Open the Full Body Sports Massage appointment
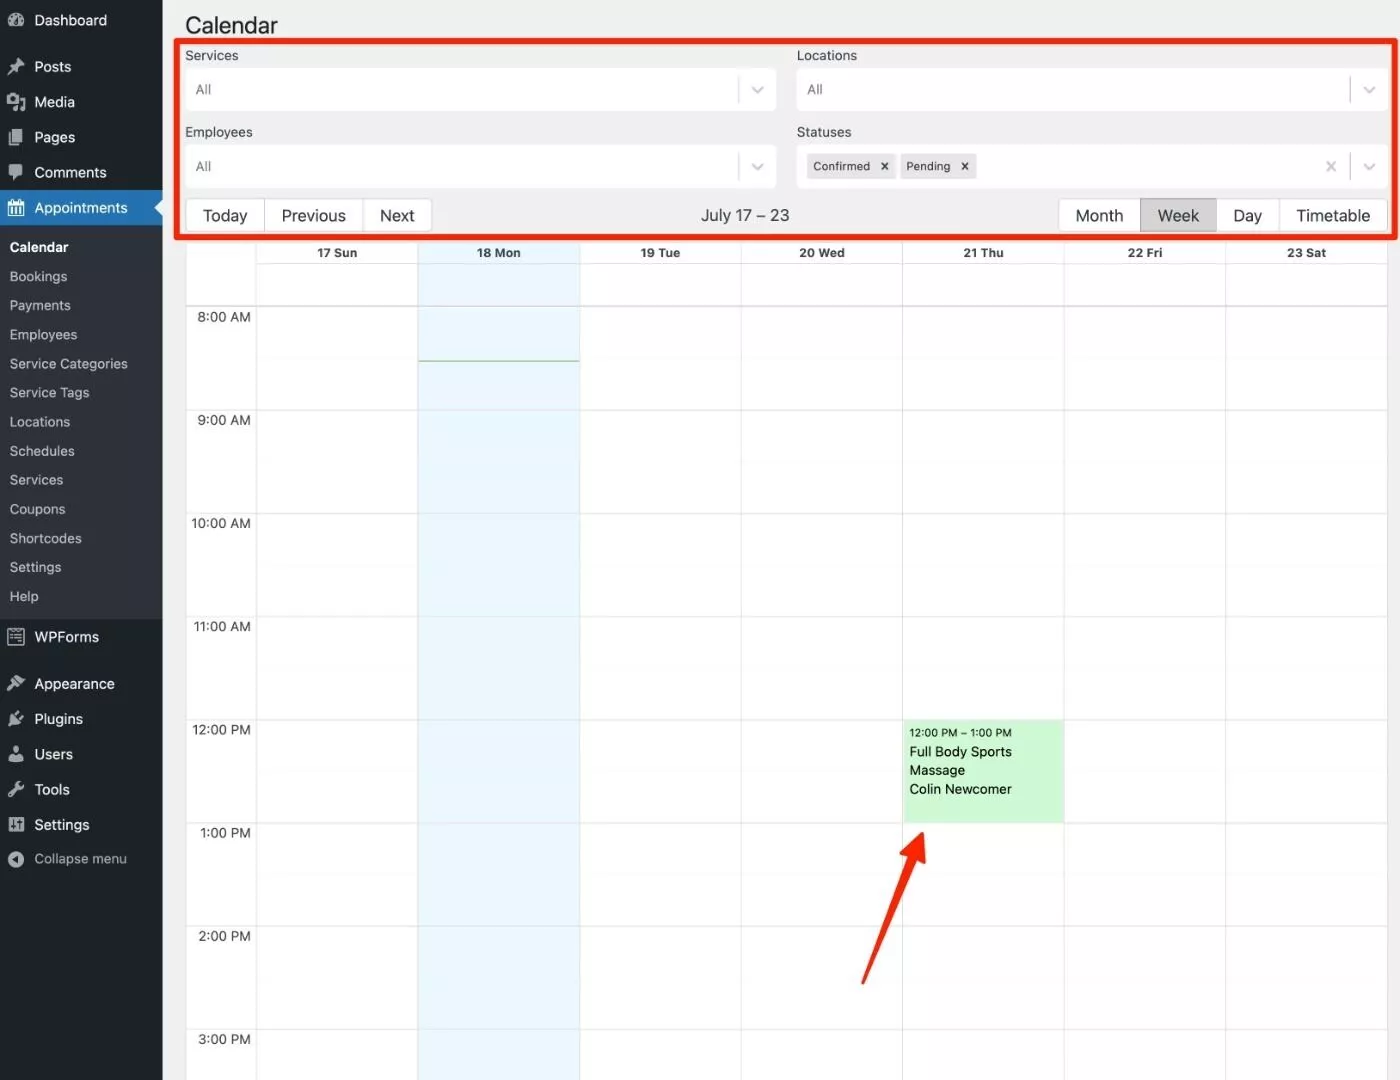Viewport: 1400px width, 1080px height. (x=983, y=771)
